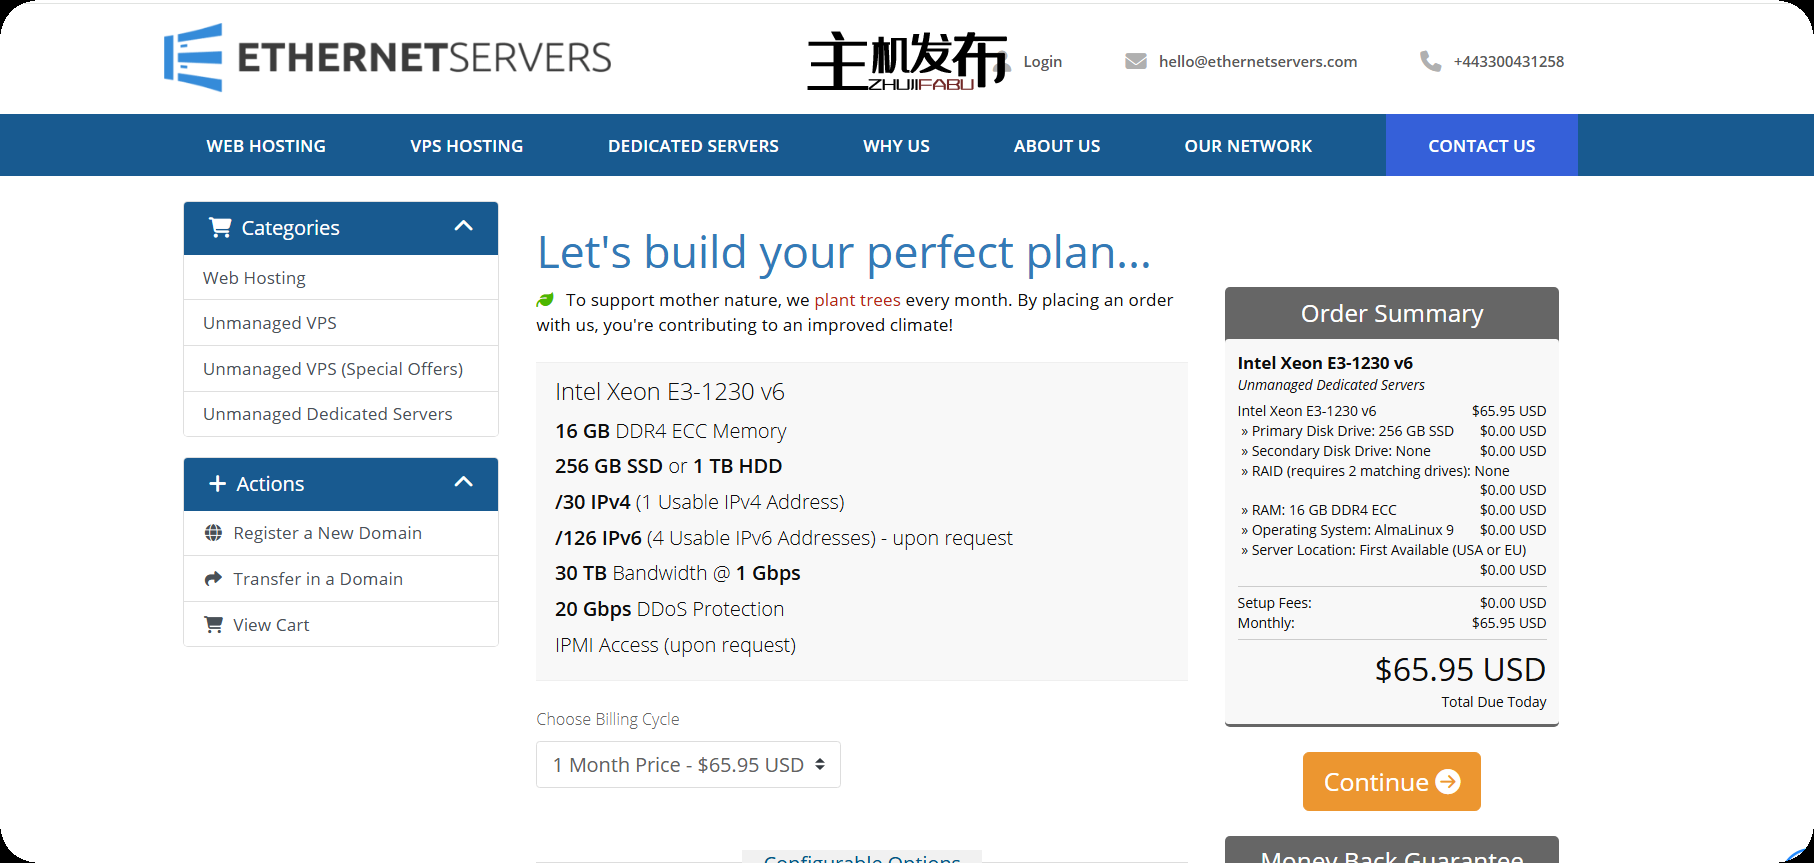Click the EthernetServers logo icon
1814x863 pixels.
(x=193, y=58)
